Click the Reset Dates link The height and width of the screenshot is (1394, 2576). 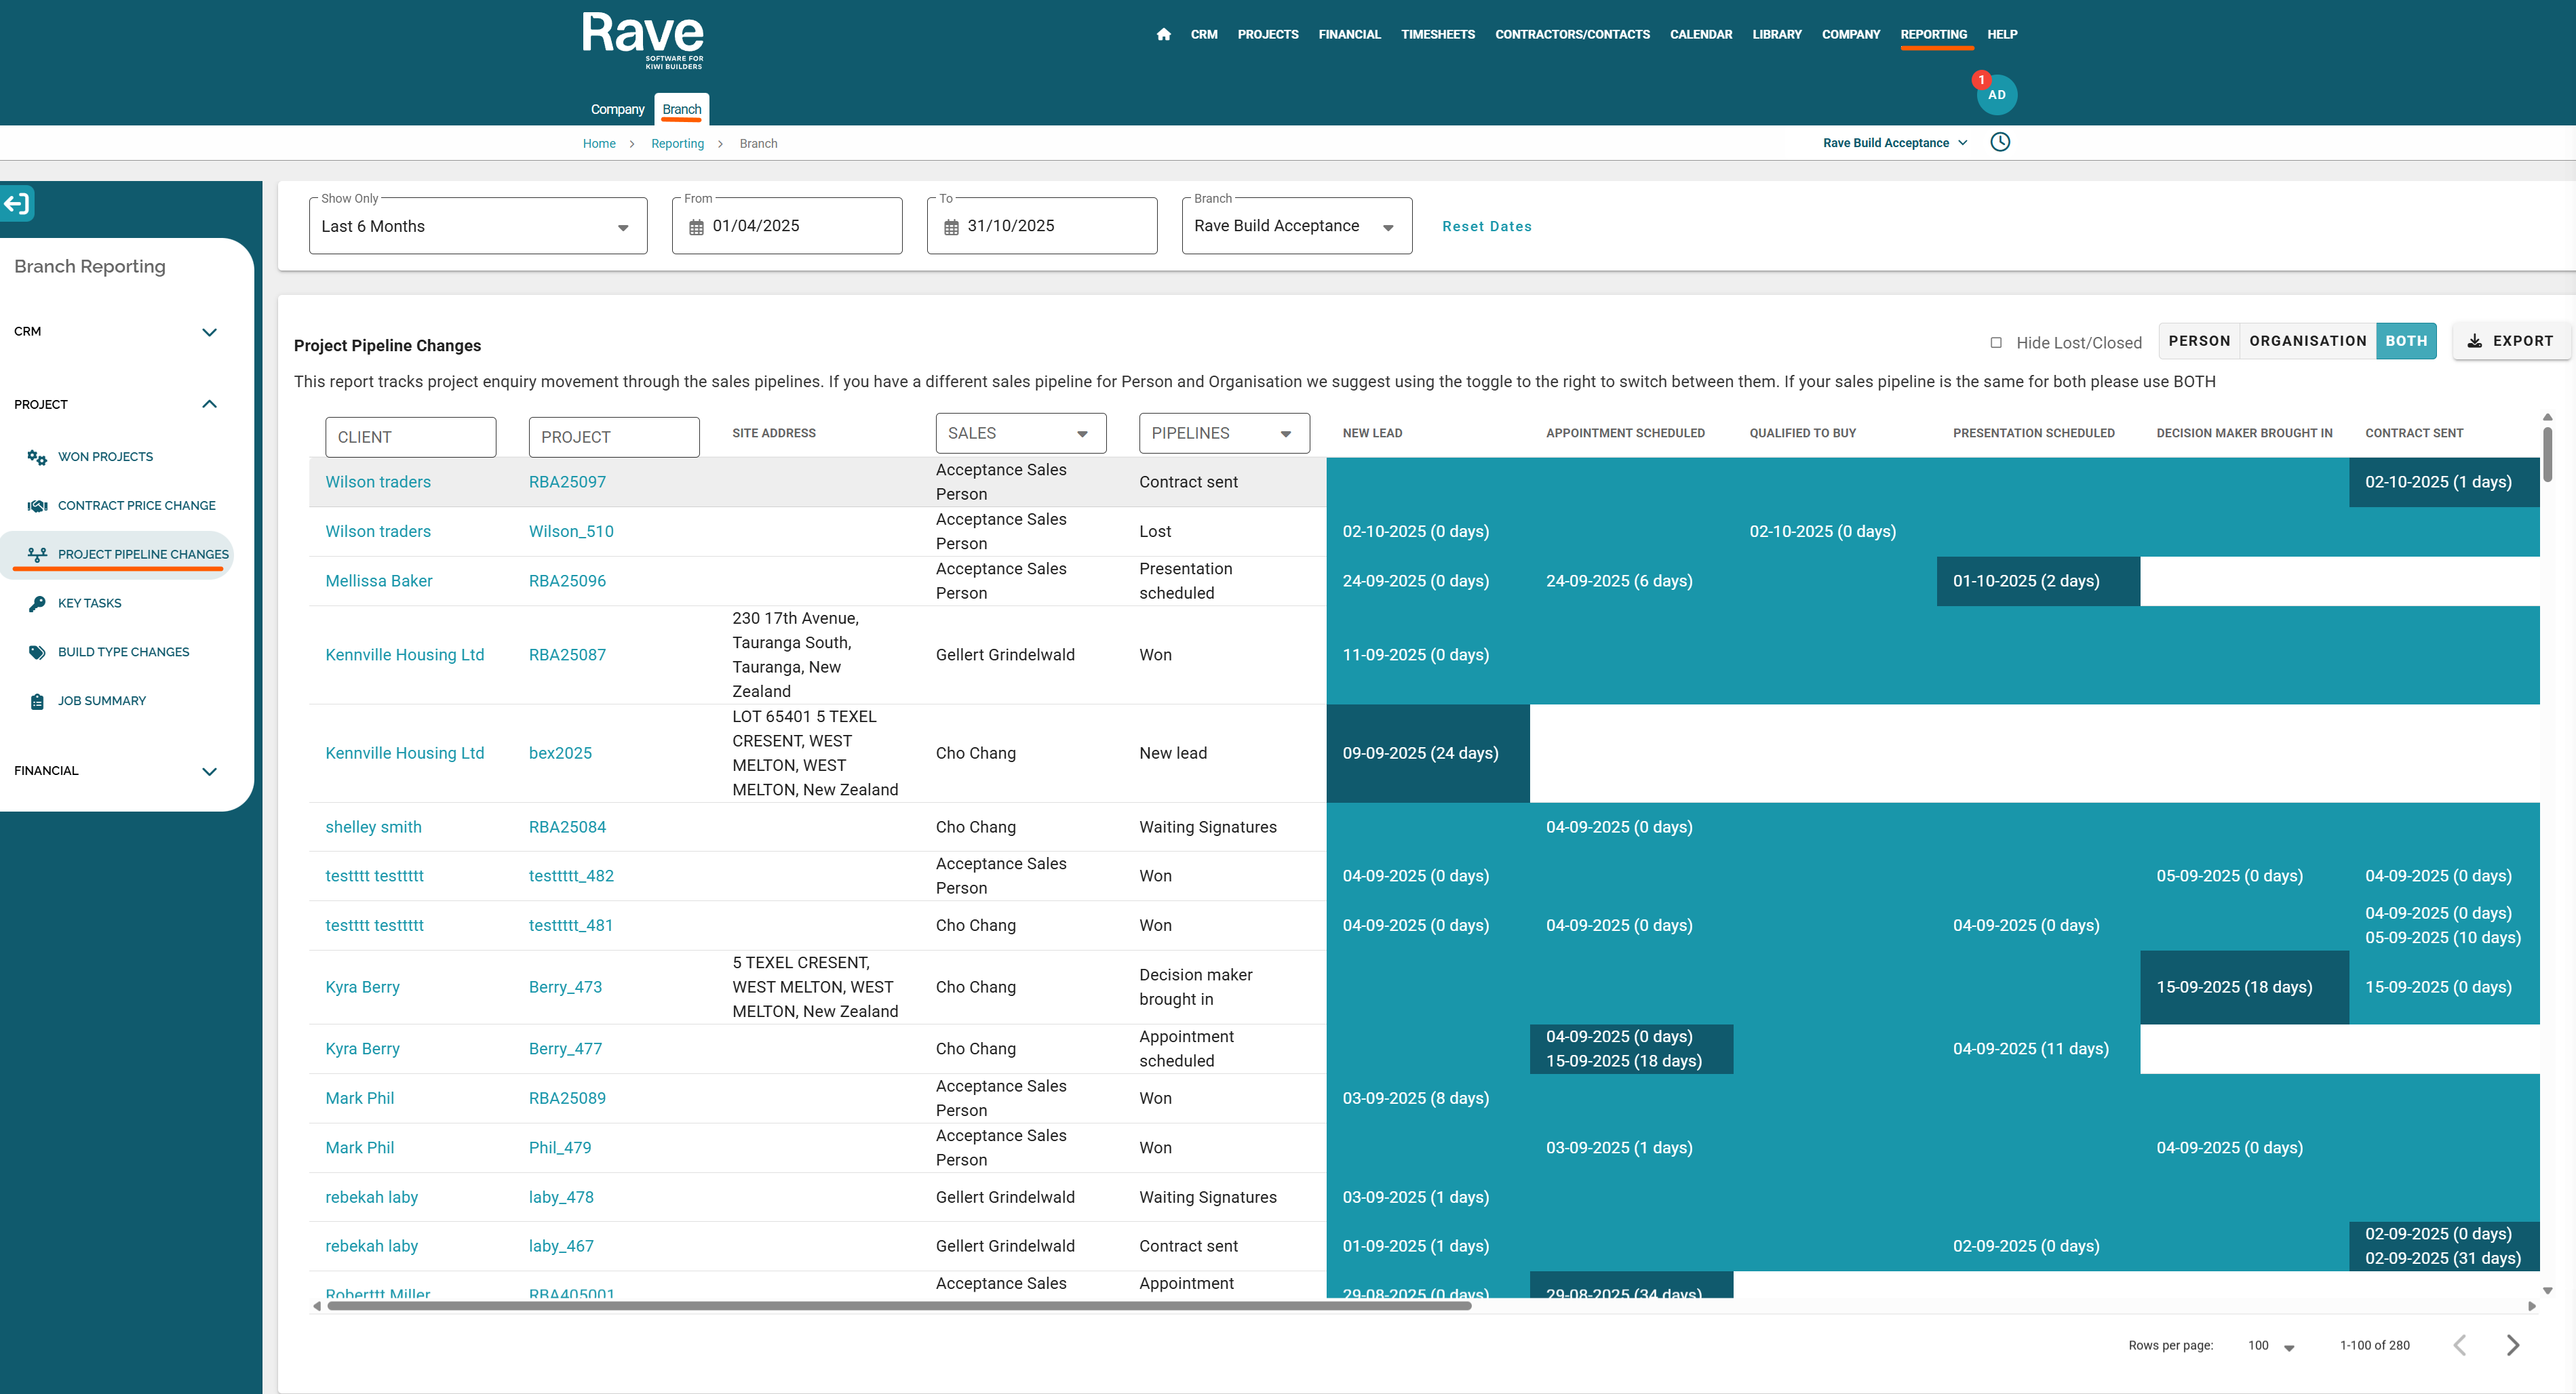pyautogui.click(x=1486, y=227)
